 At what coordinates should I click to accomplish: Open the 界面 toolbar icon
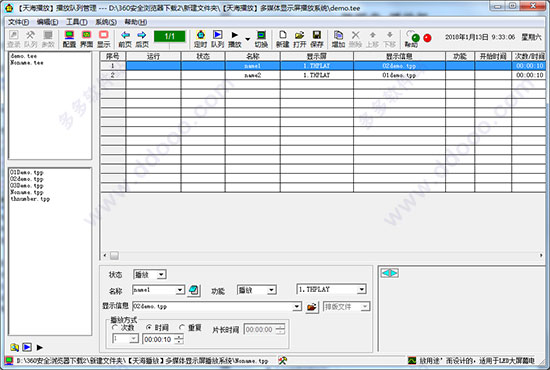[x=86, y=39]
